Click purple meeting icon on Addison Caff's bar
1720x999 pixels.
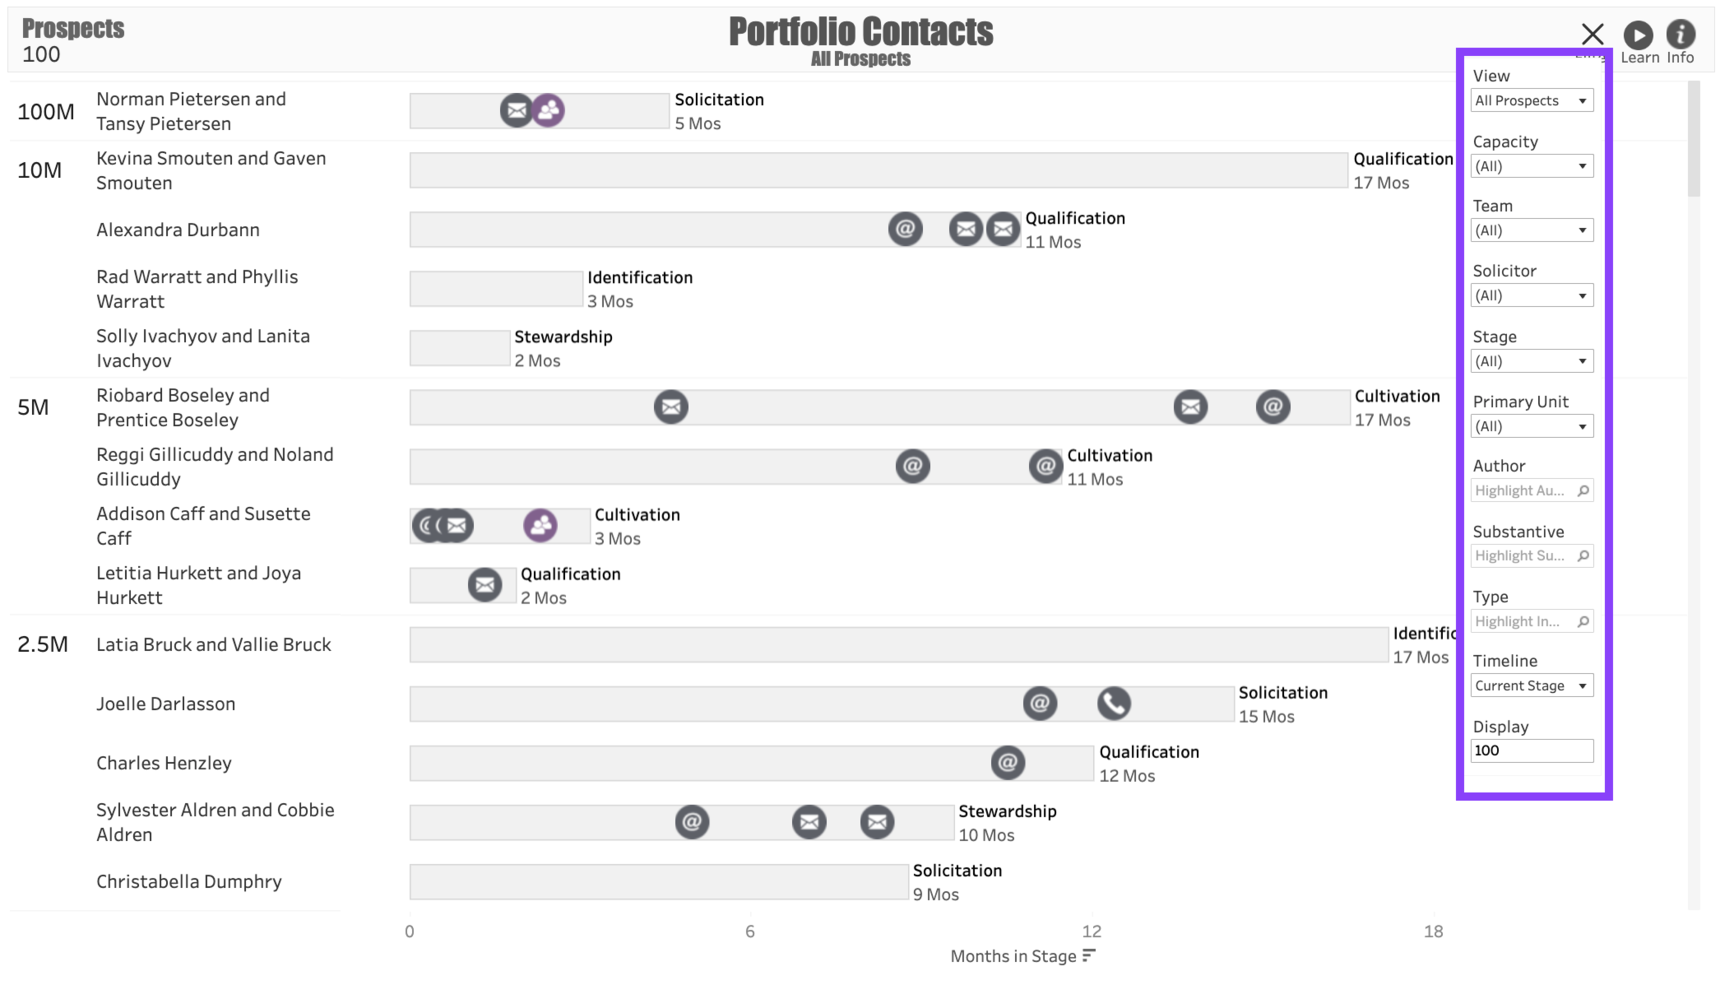tap(540, 526)
